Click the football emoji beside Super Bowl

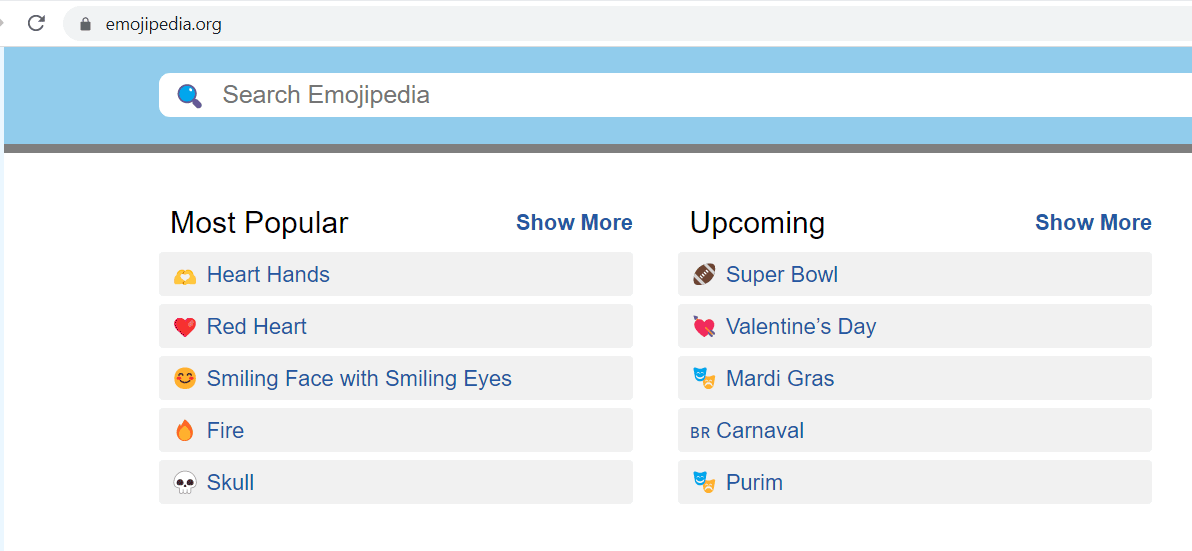[704, 275]
